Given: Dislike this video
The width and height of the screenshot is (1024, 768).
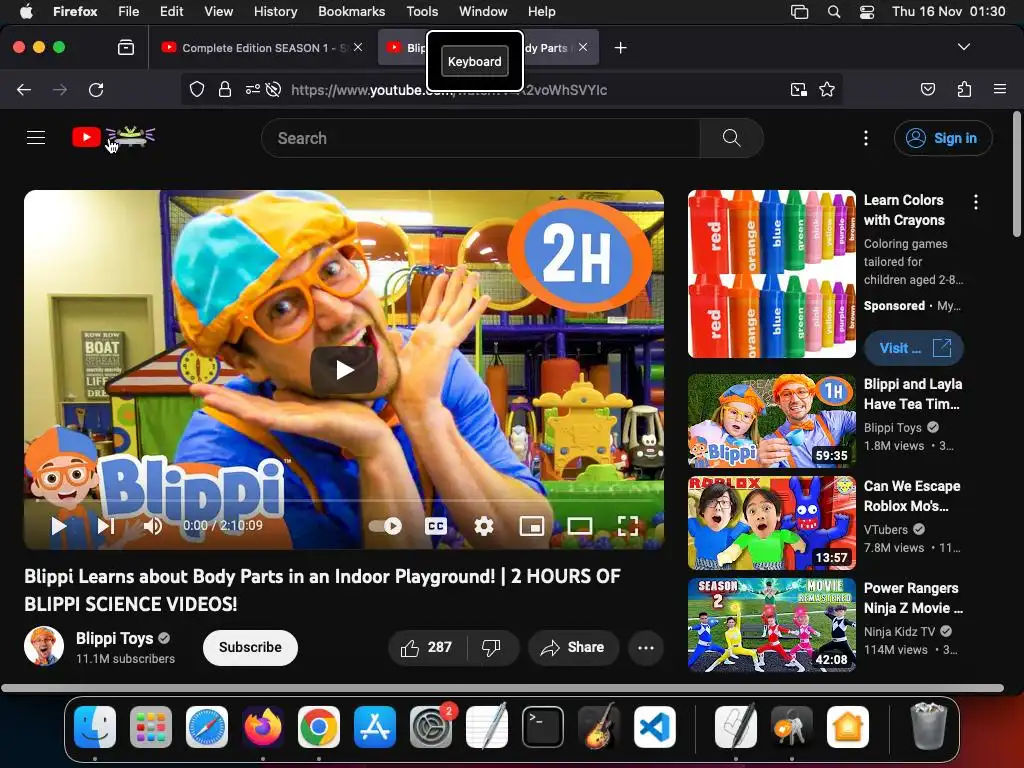Looking at the screenshot, I should pos(492,647).
